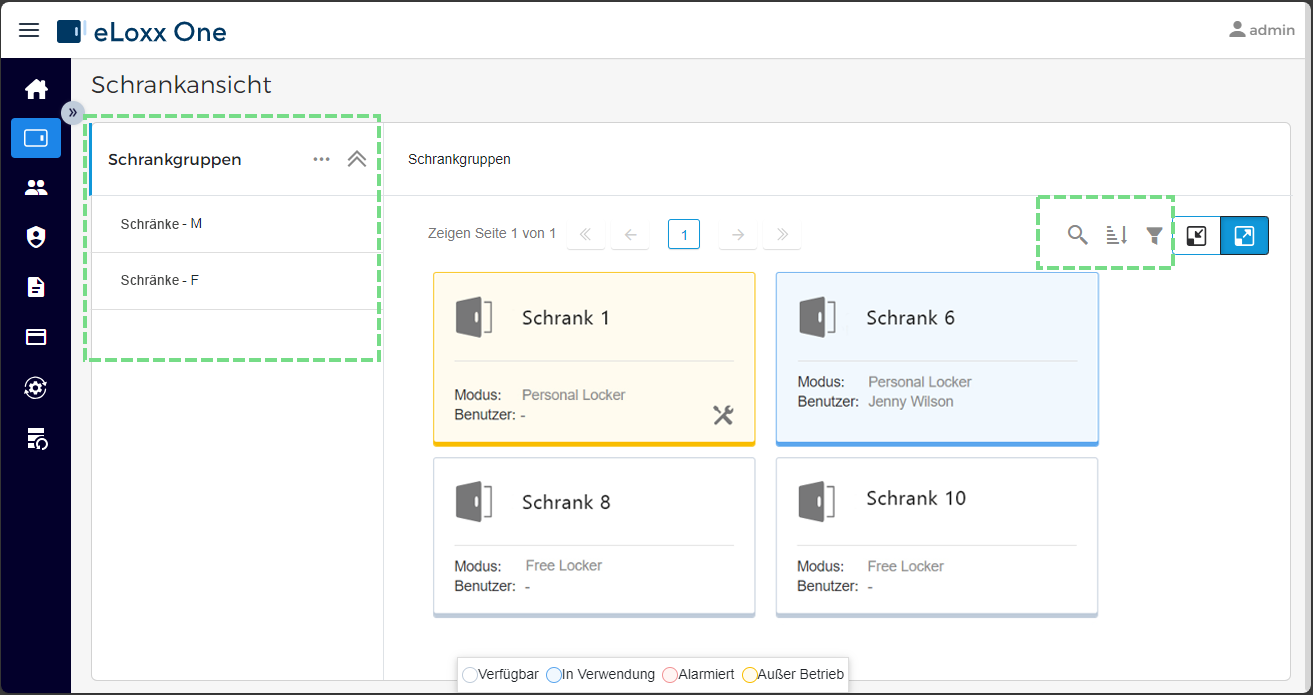The image size is (1313, 695).
Task: Click the Außer Betrieb legend circle
Action: (x=750, y=675)
